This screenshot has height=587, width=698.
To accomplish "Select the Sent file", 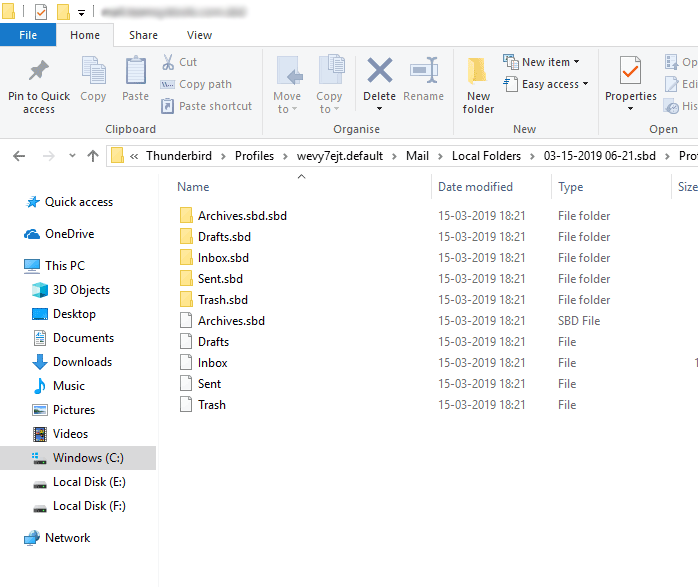I will (209, 384).
